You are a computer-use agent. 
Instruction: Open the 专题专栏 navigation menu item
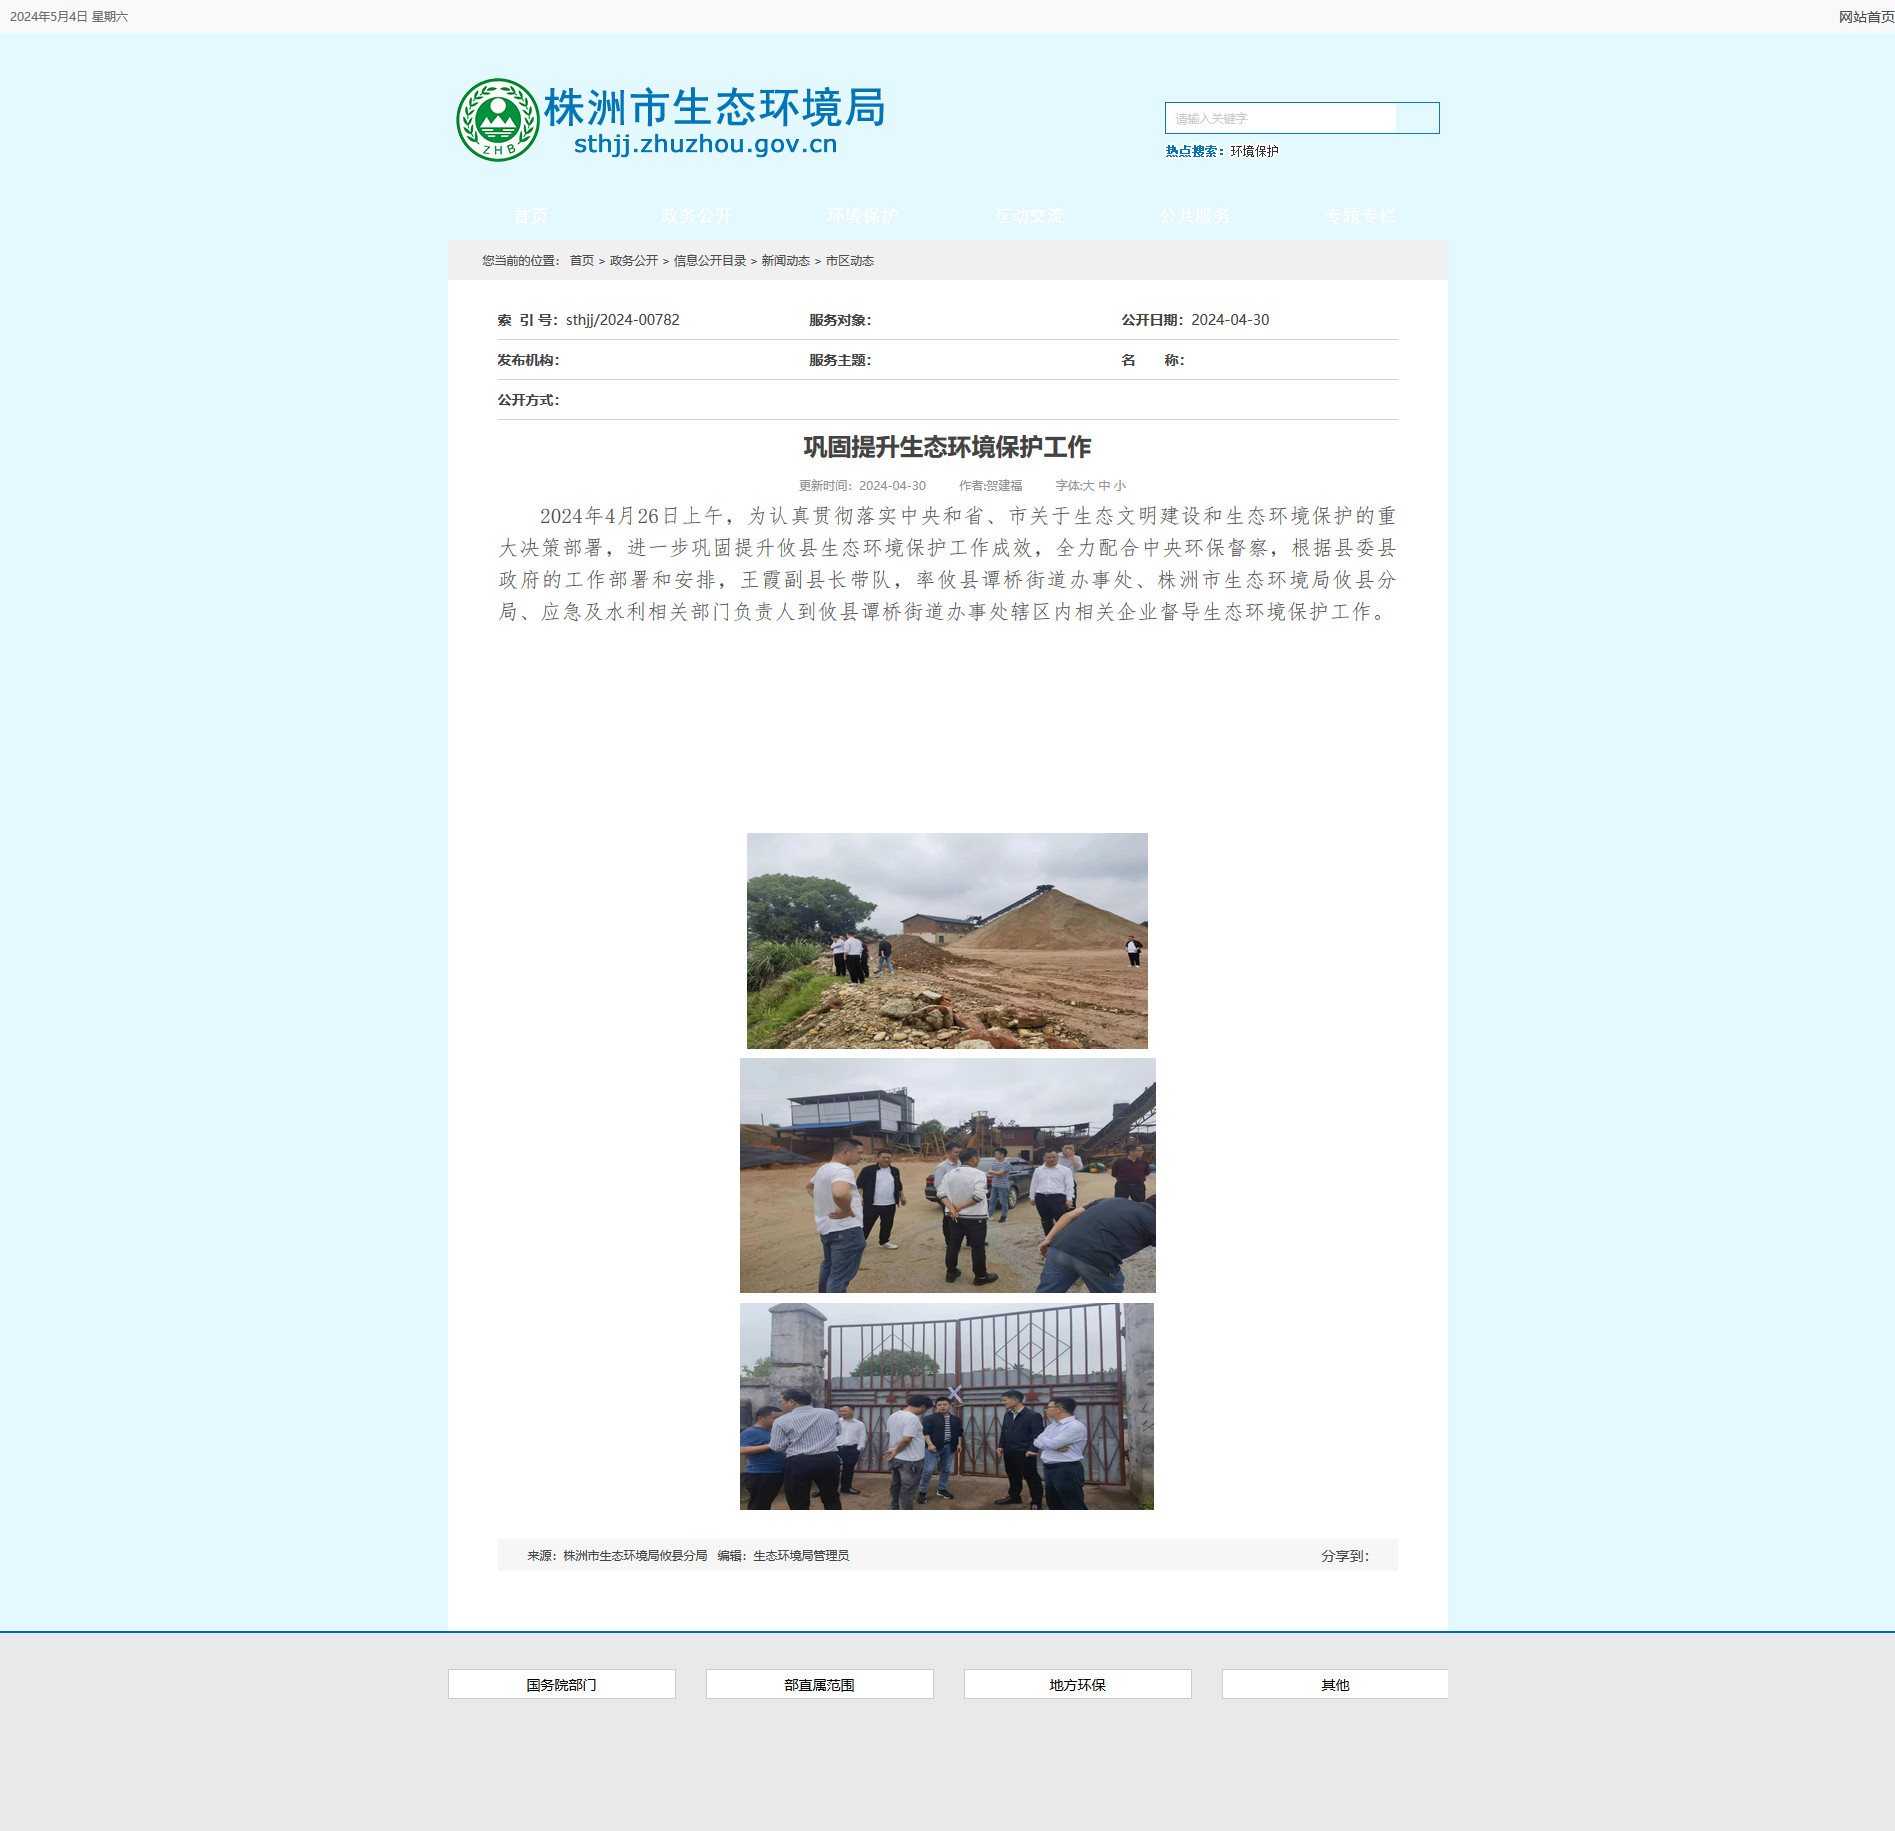(x=1361, y=216)
